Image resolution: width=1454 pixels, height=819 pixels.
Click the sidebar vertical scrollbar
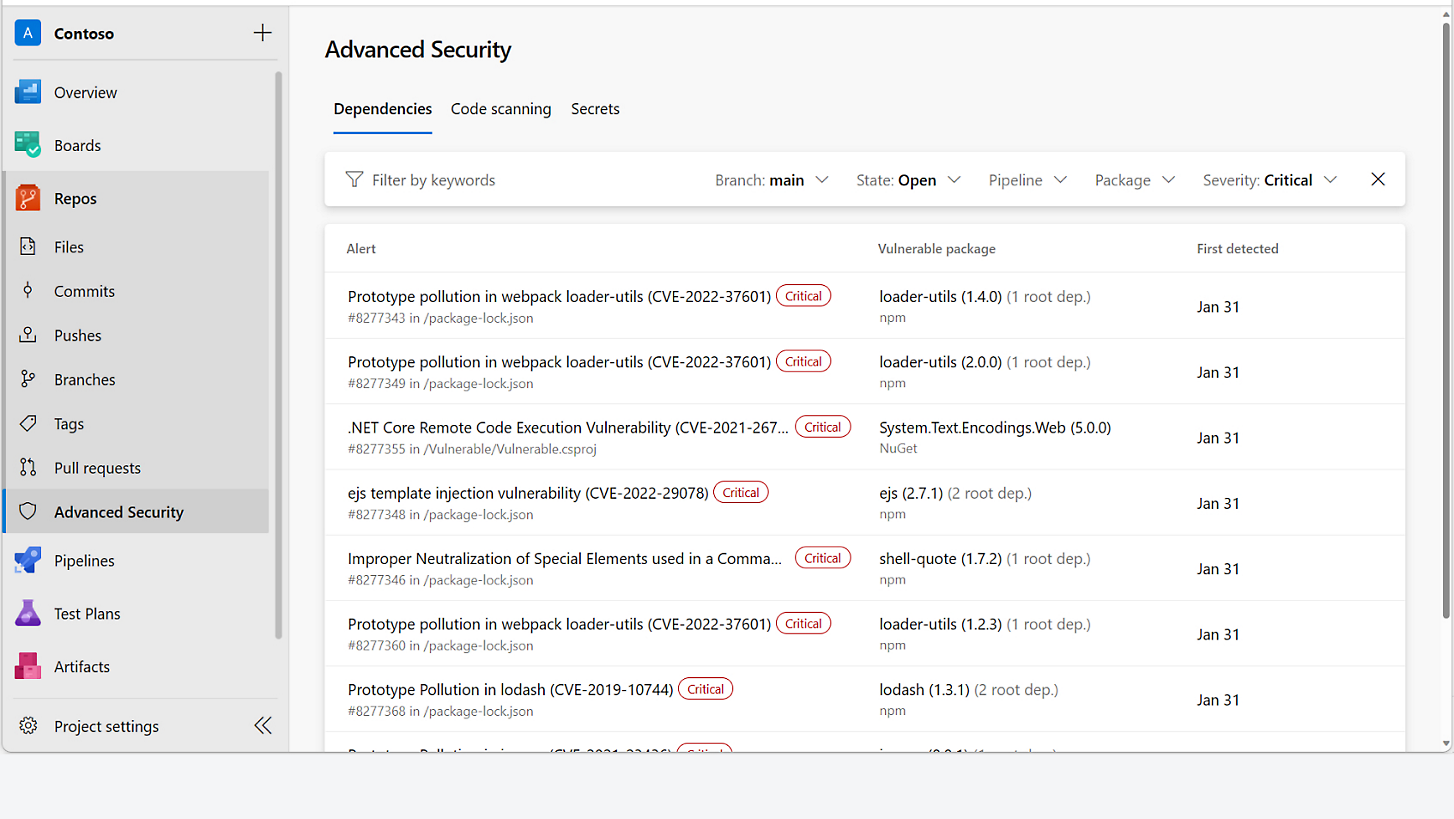coord(279,350)
